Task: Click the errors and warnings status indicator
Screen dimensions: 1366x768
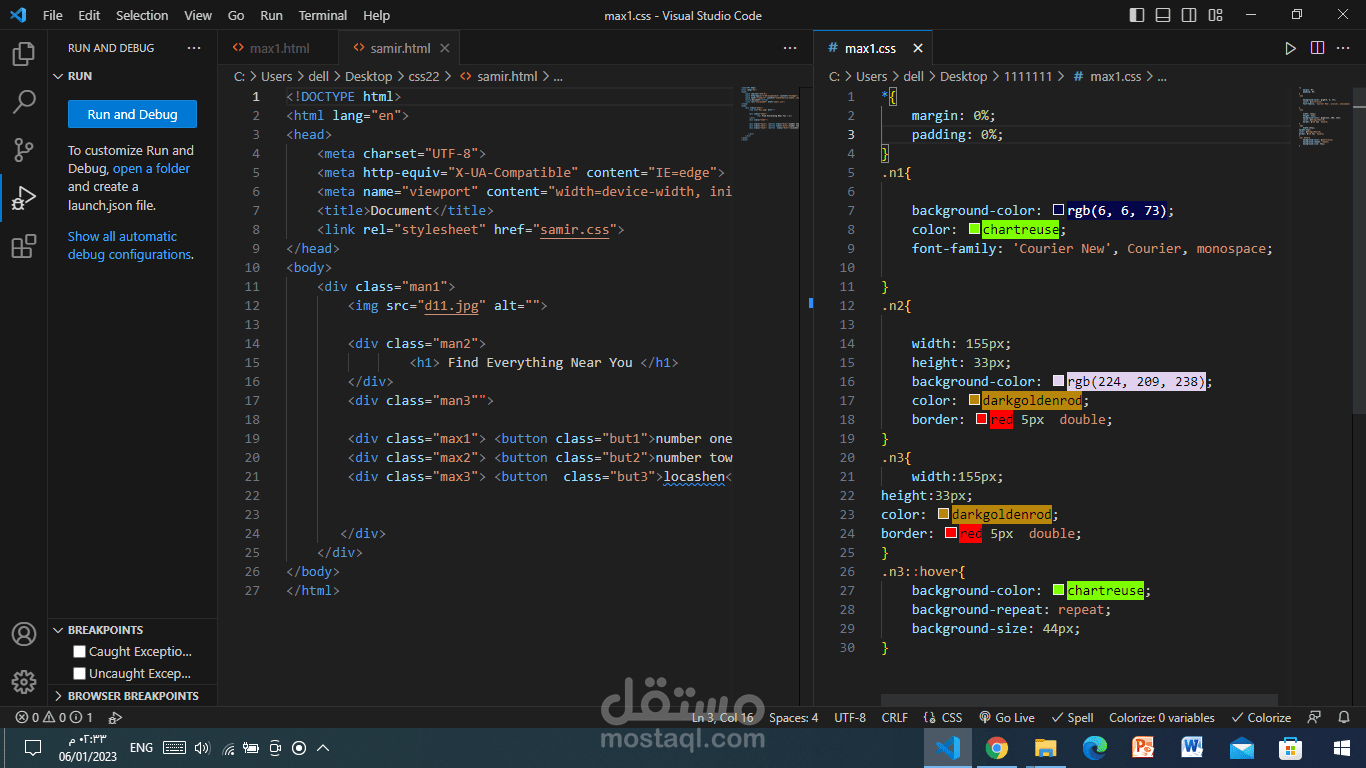Action: point(53,717)
